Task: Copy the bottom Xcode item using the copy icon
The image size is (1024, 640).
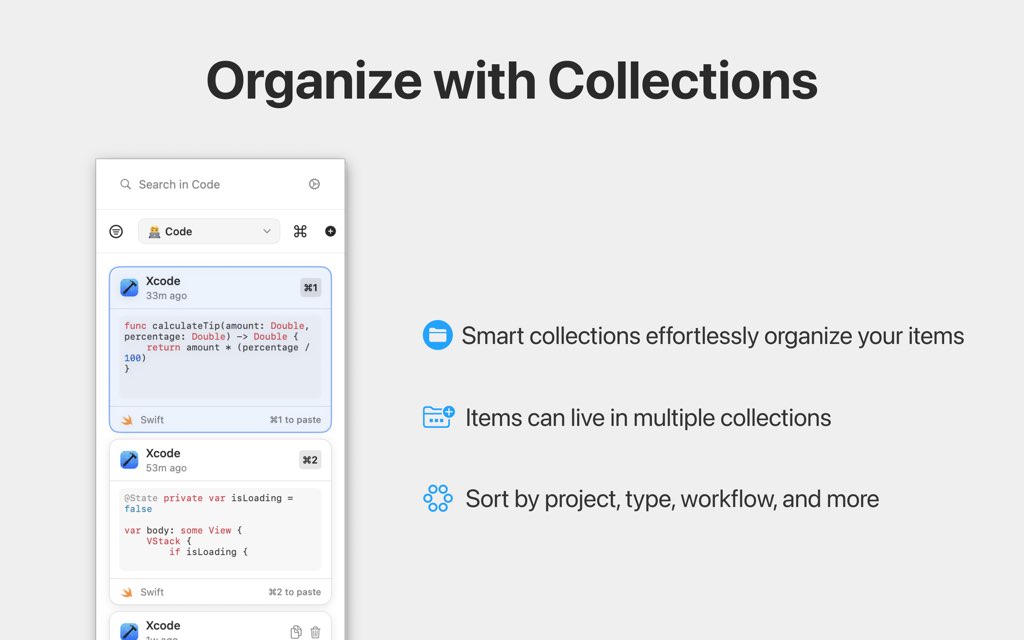Action: coord(295,631)
